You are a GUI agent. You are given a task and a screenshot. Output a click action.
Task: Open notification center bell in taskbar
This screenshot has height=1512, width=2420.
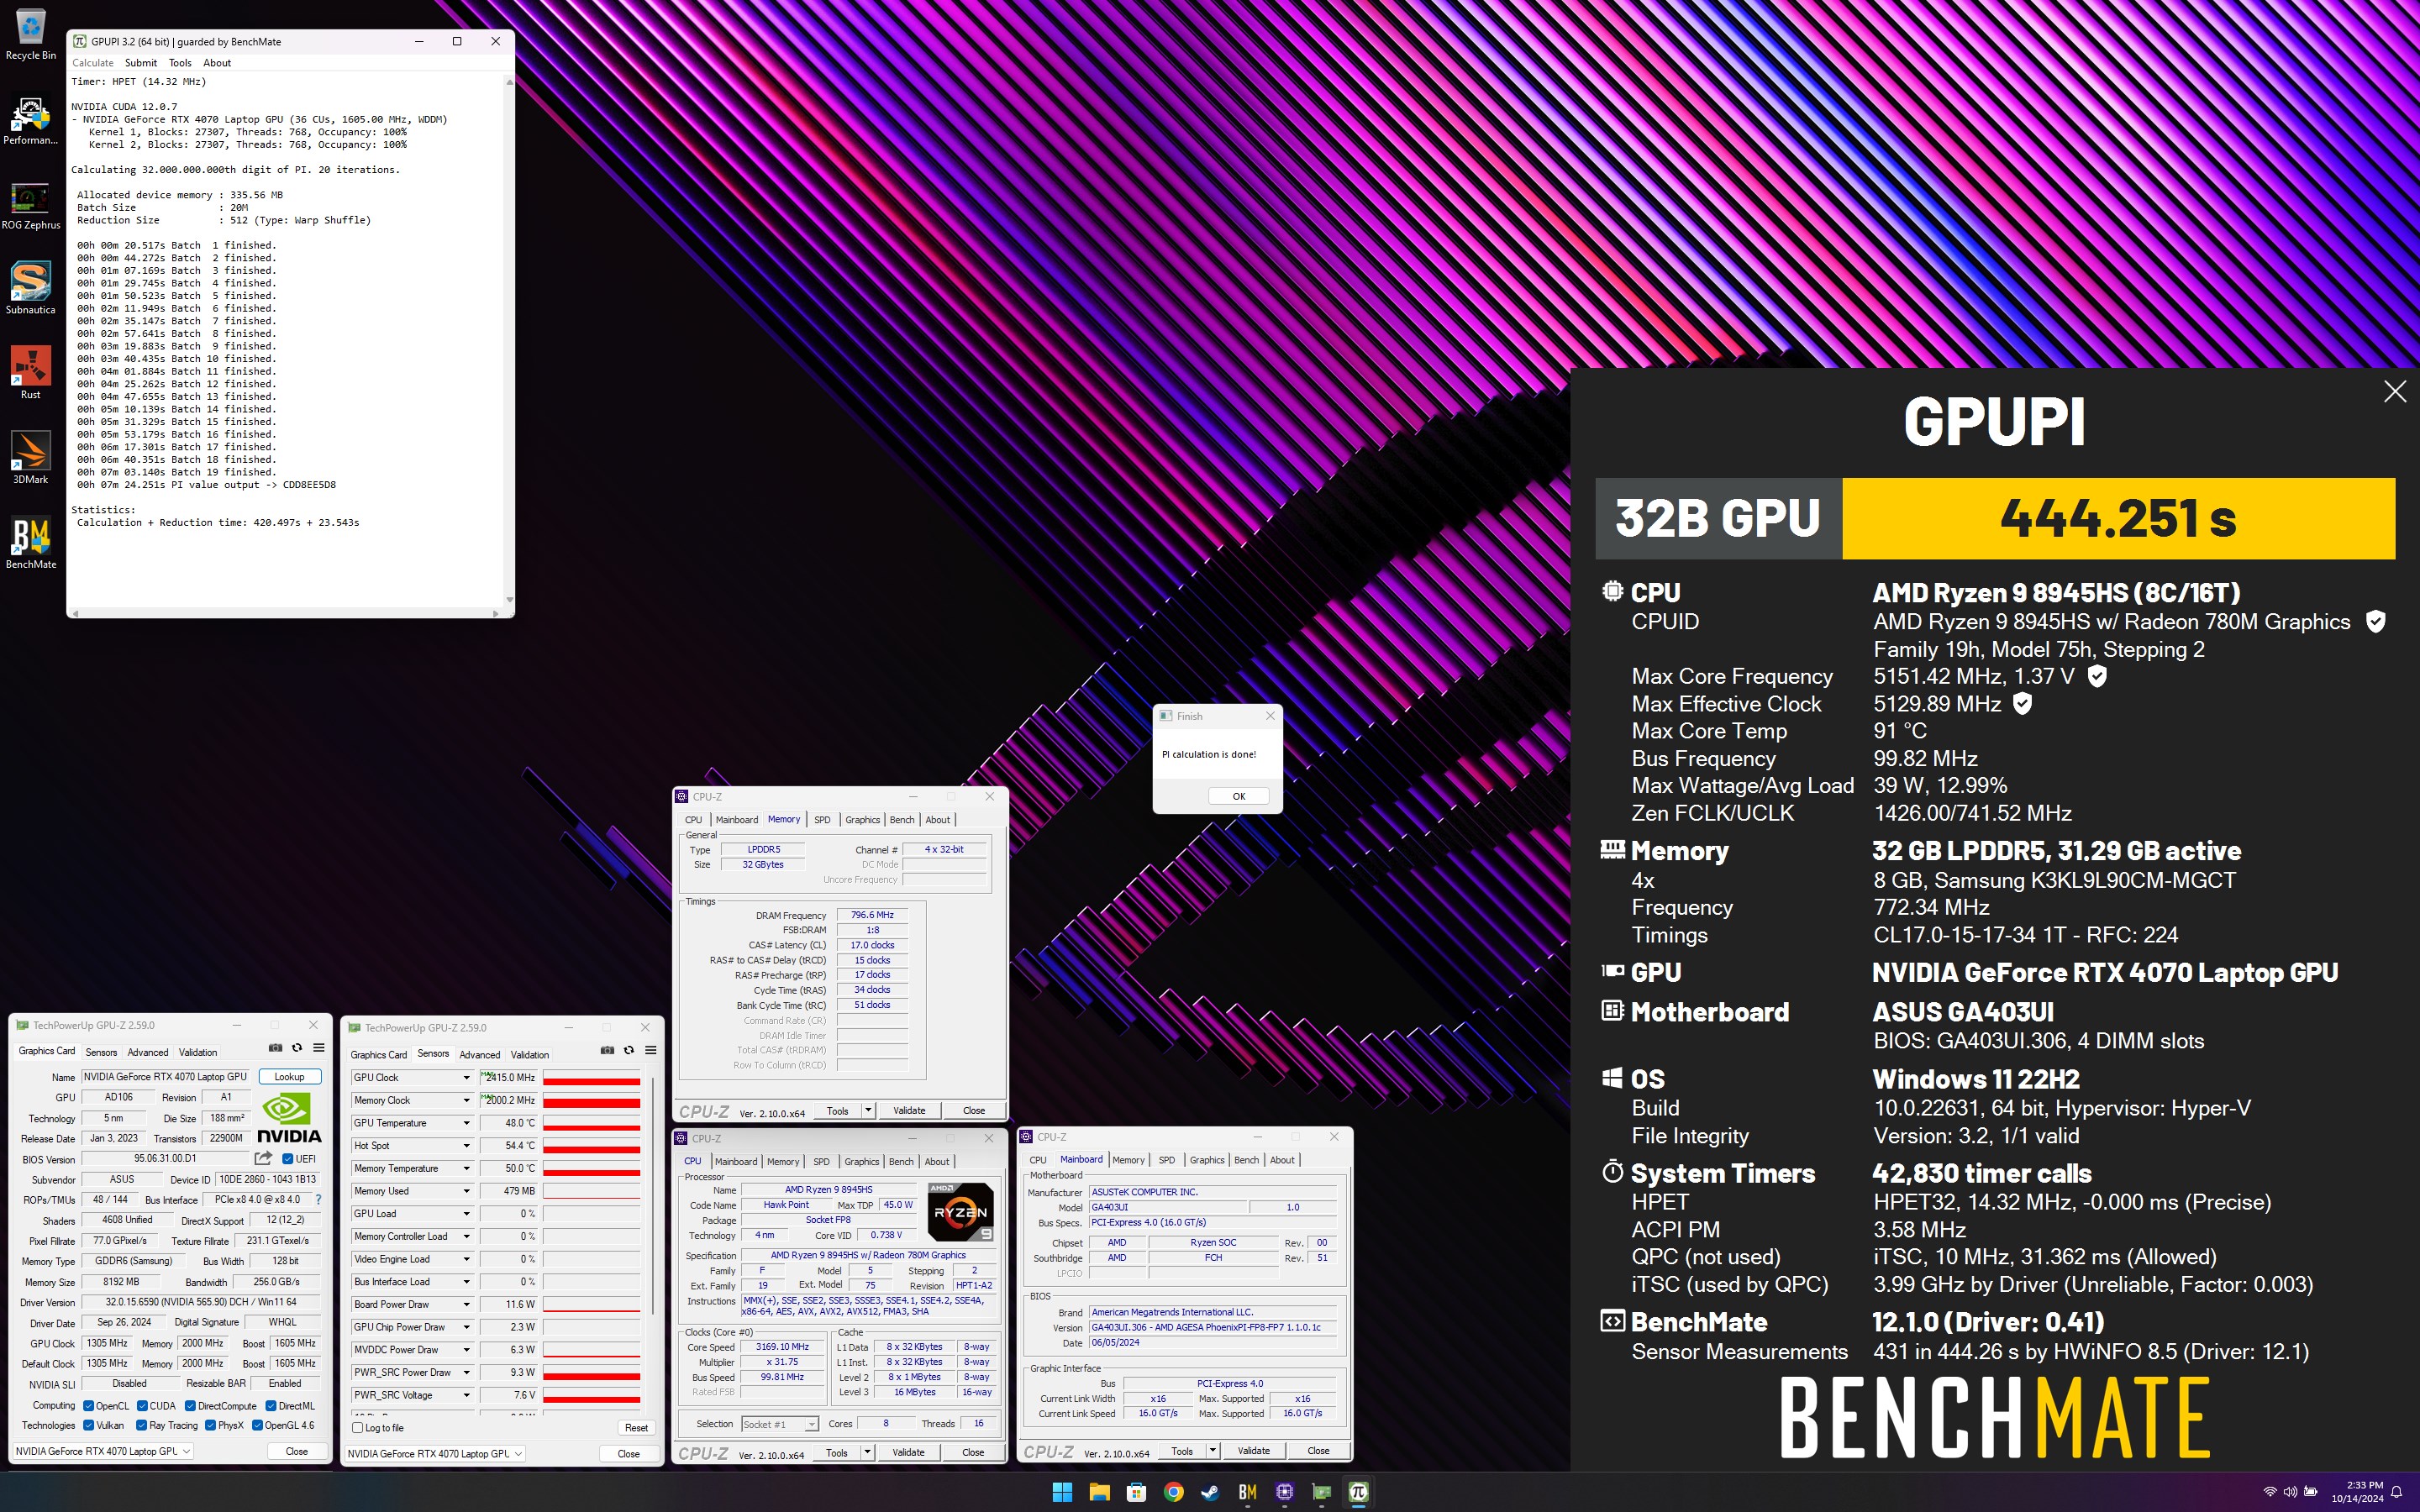2397,1492
